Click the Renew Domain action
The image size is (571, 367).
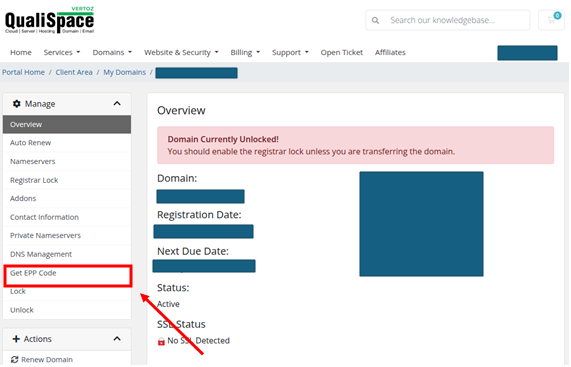click(x=67, y=359)
